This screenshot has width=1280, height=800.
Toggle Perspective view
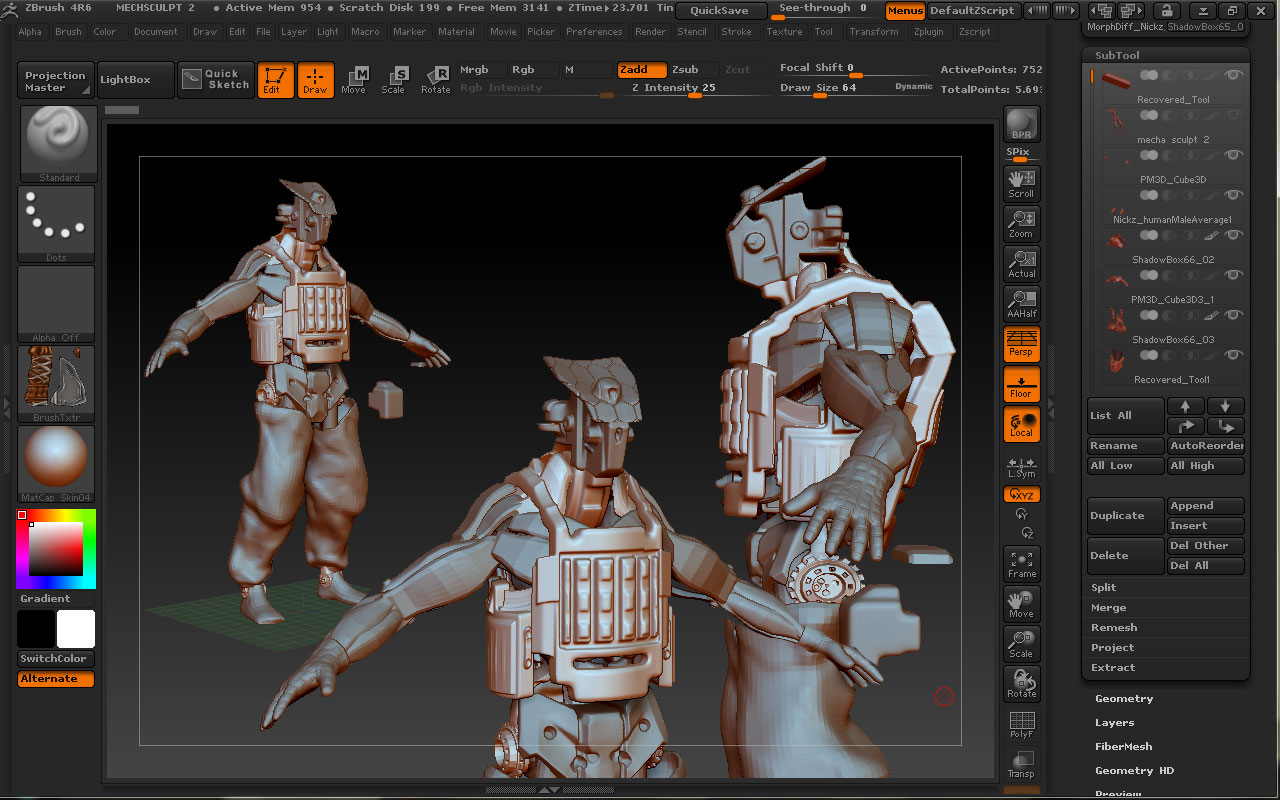click(x=1022, y=344)
